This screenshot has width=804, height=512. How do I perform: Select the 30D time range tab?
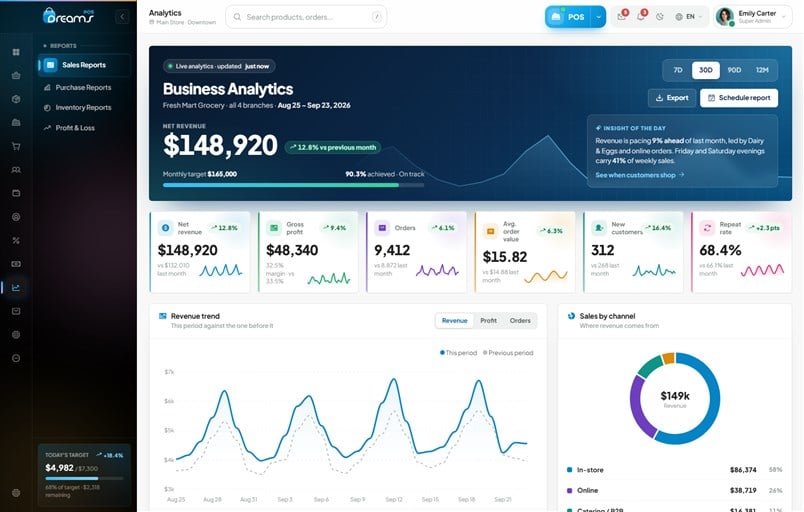(706, 70)
